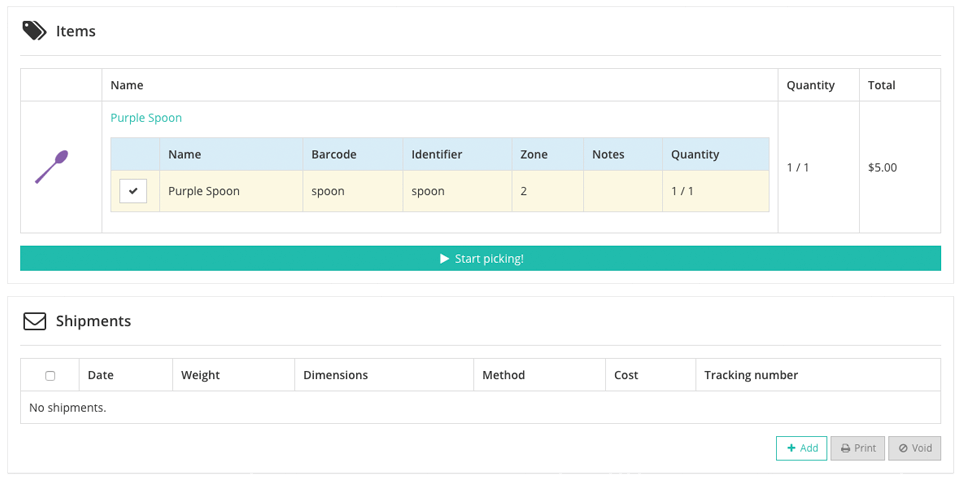This screenshot has width=960, height=480.
Task: Click the Notes column header
Action: coord(623,154)
